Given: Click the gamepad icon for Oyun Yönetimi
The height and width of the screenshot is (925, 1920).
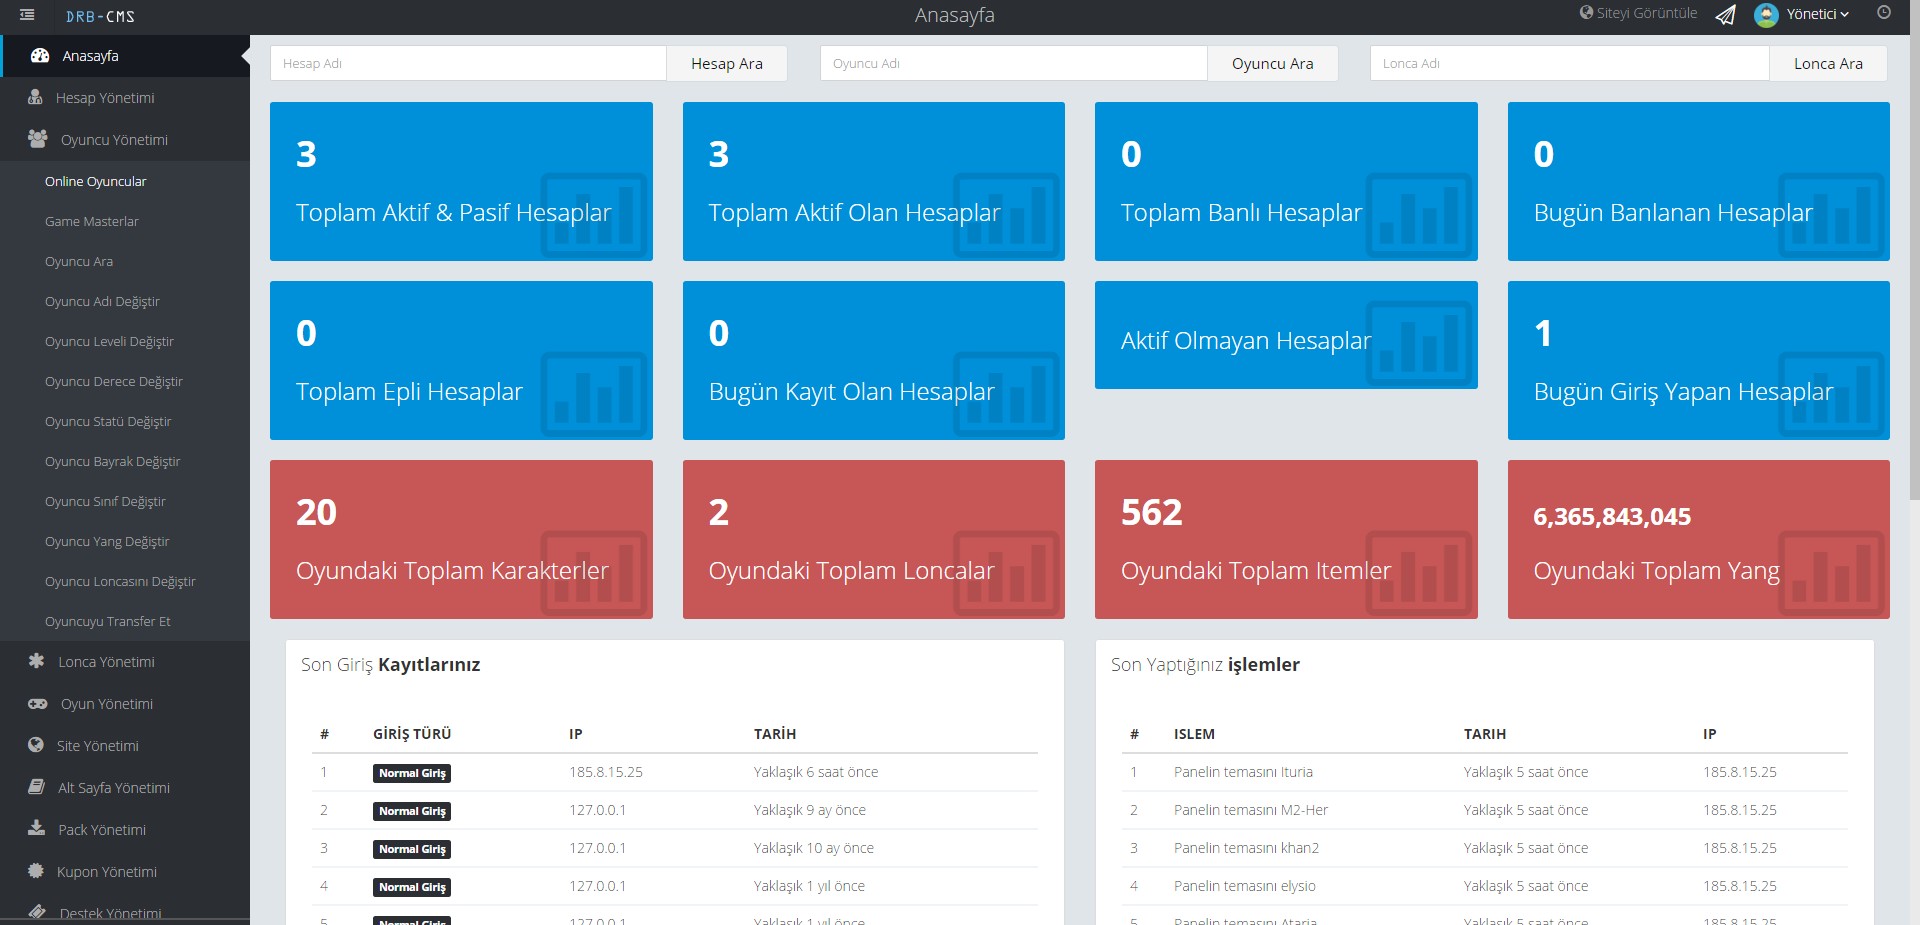Looking at the screenshot, I should coord(38,704).
